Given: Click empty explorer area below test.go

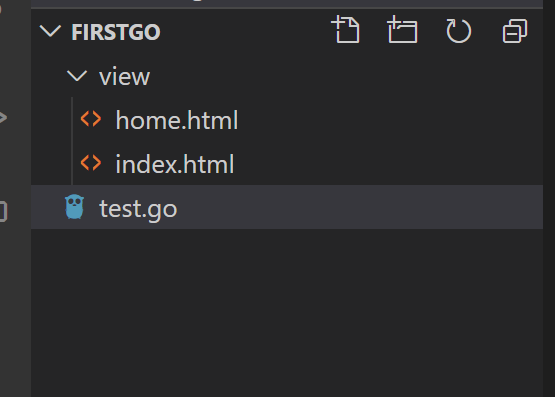Looking at the screenshot, I should [287, 311].
